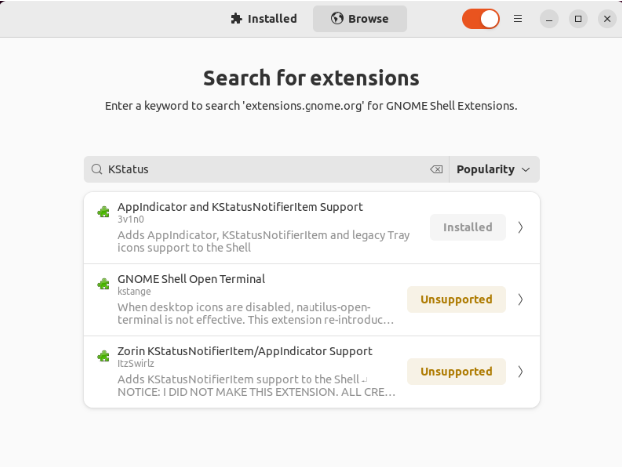
Task: Expand AppIndicator extension details chevron
Action: click(520, 228)
